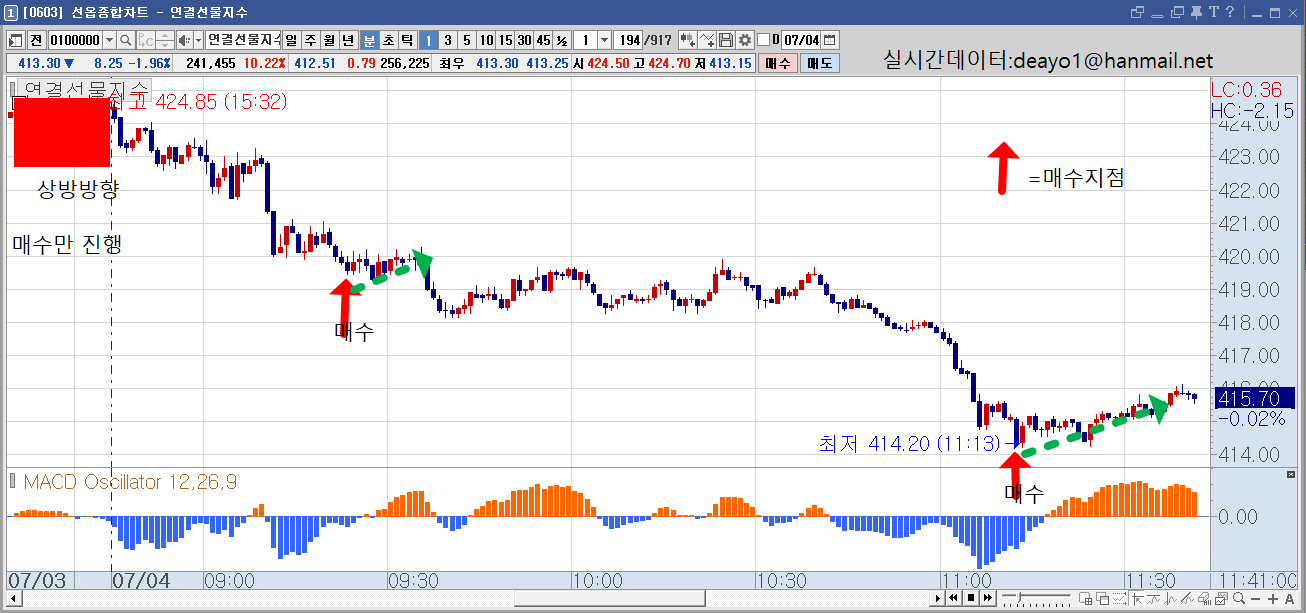Select the 30 minute interval button
1306x613 pixels.
(523, 40)
